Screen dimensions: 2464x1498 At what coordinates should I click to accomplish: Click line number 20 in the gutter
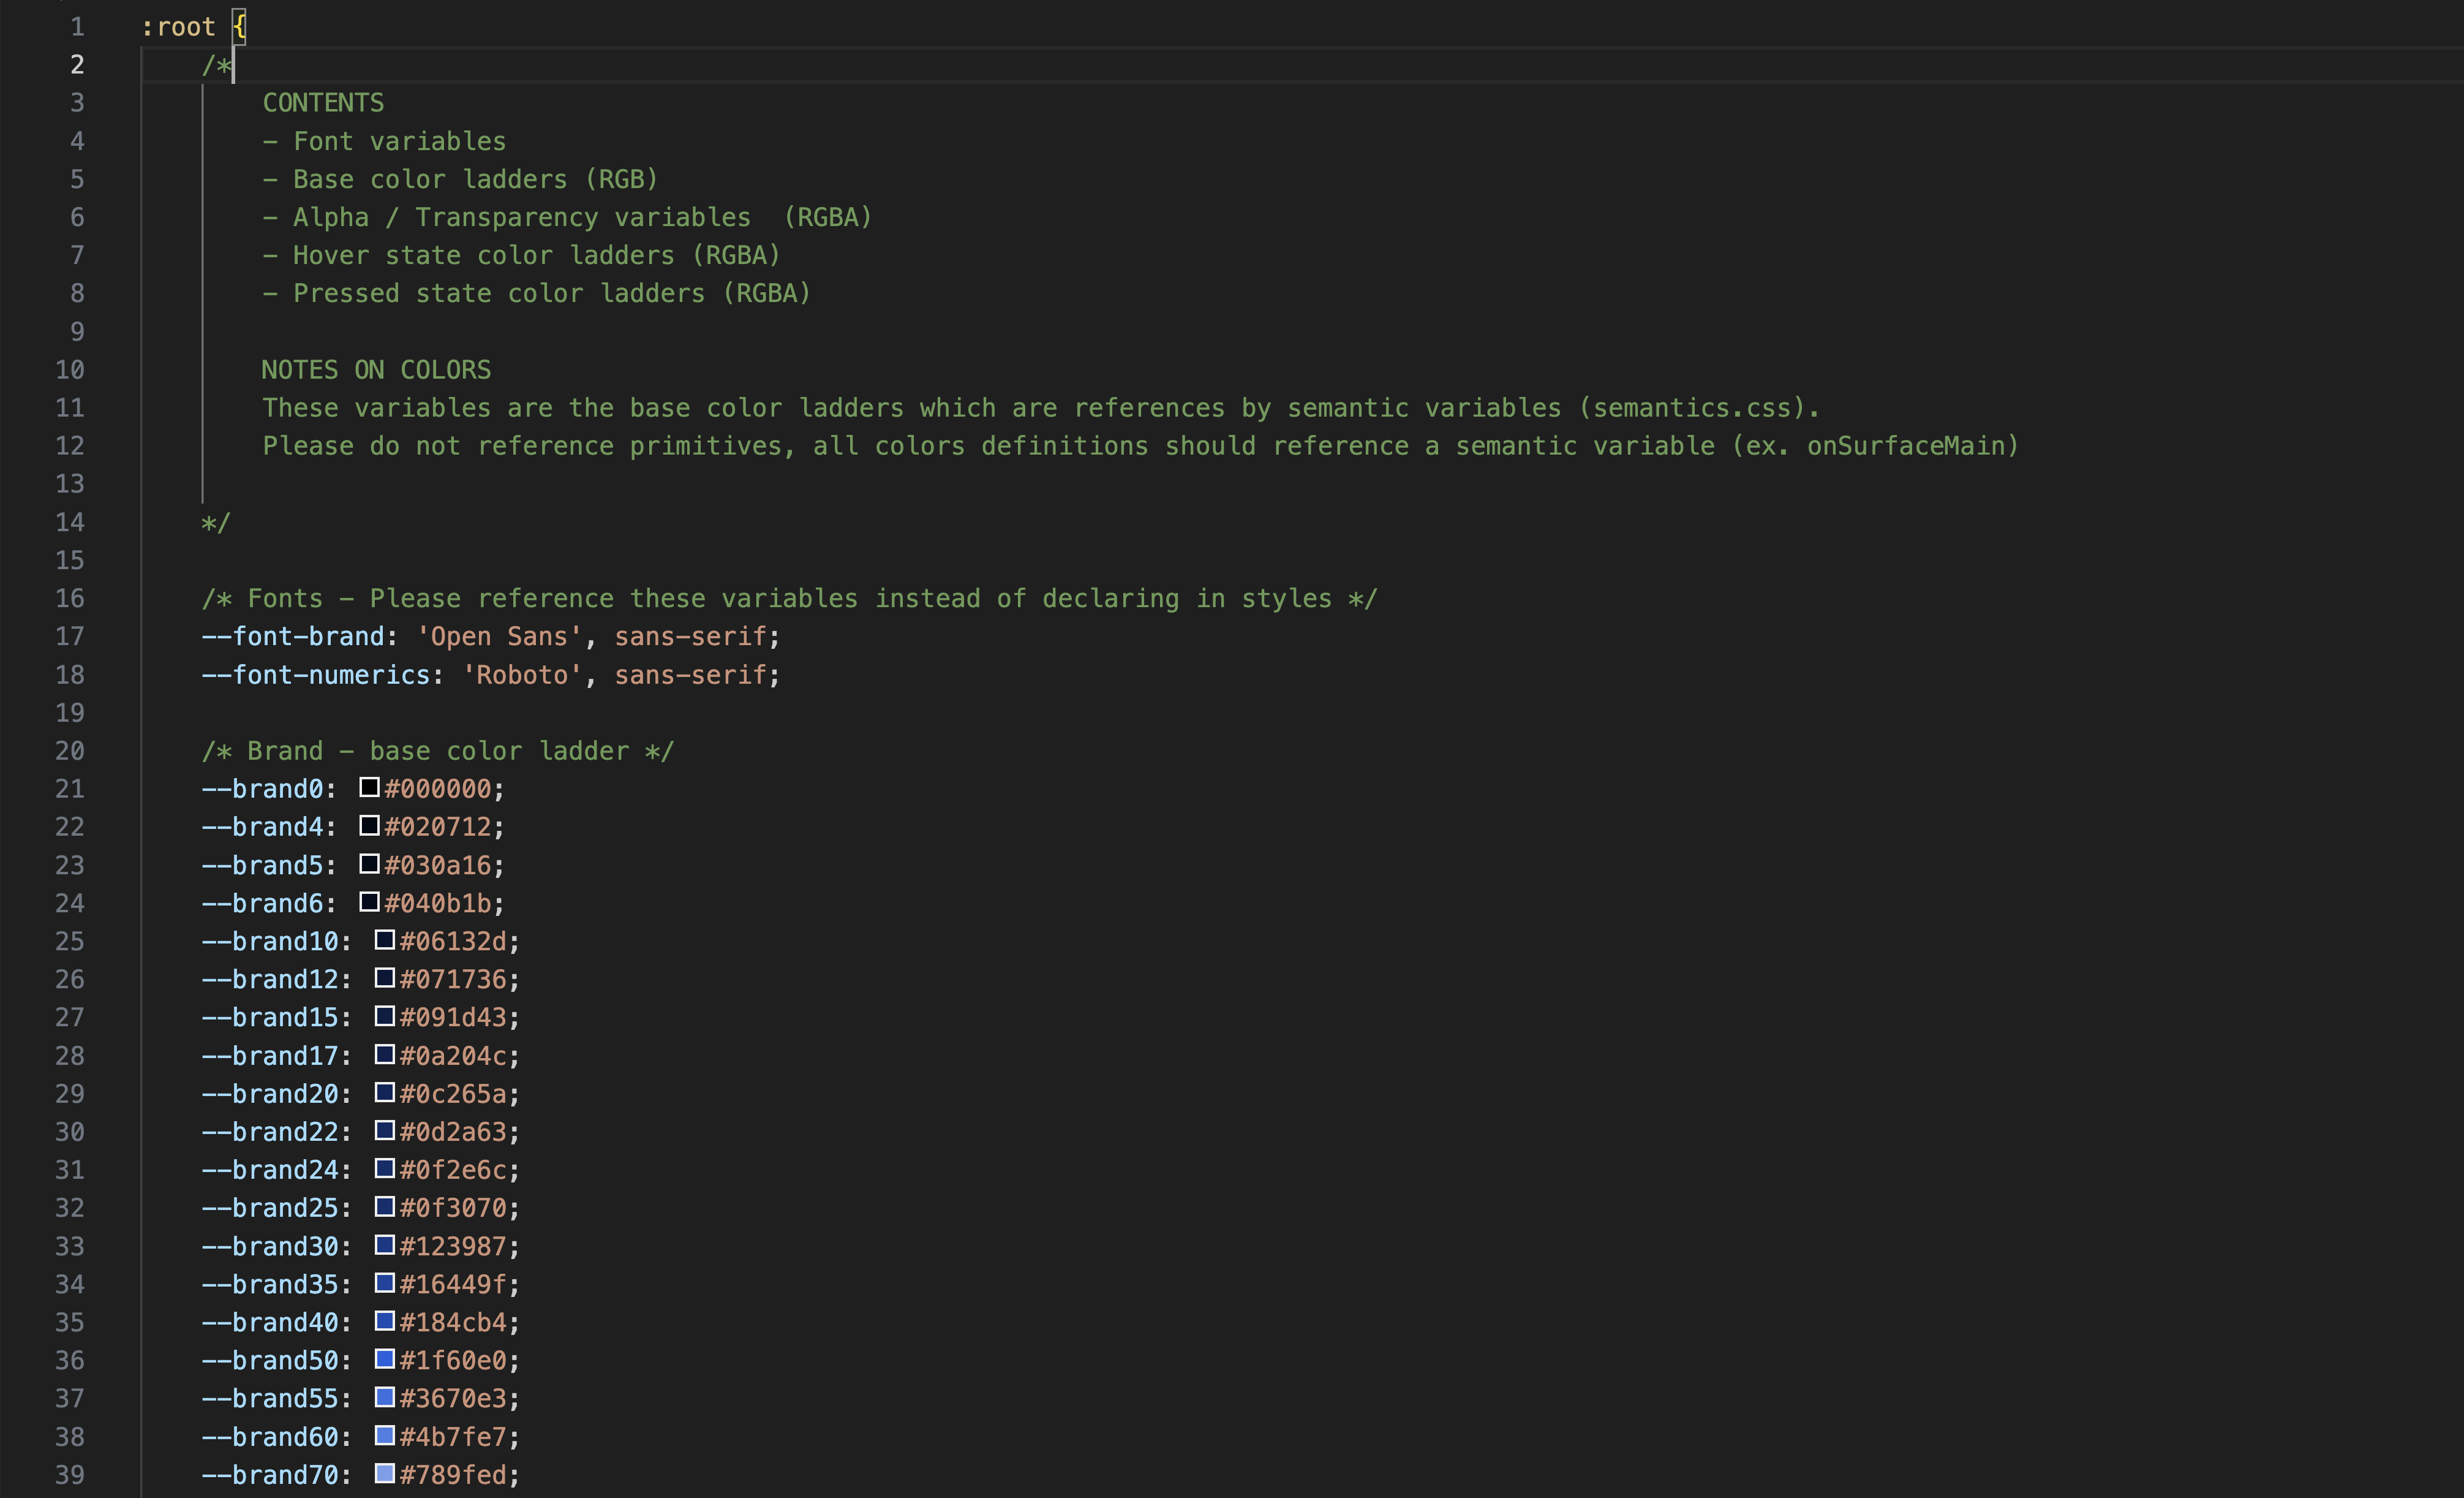(70, 751)
